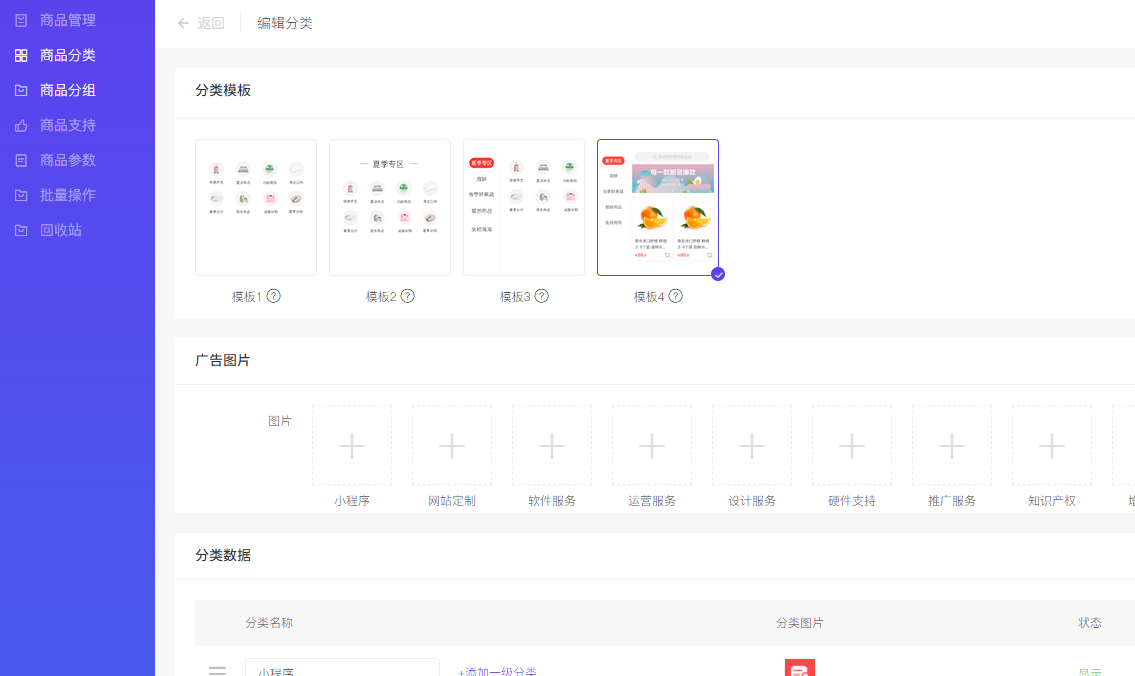Navigate to 批量操作 in sidebar
The height and width of the screenshot is (676, 1135).
click(x=68, y=195)
